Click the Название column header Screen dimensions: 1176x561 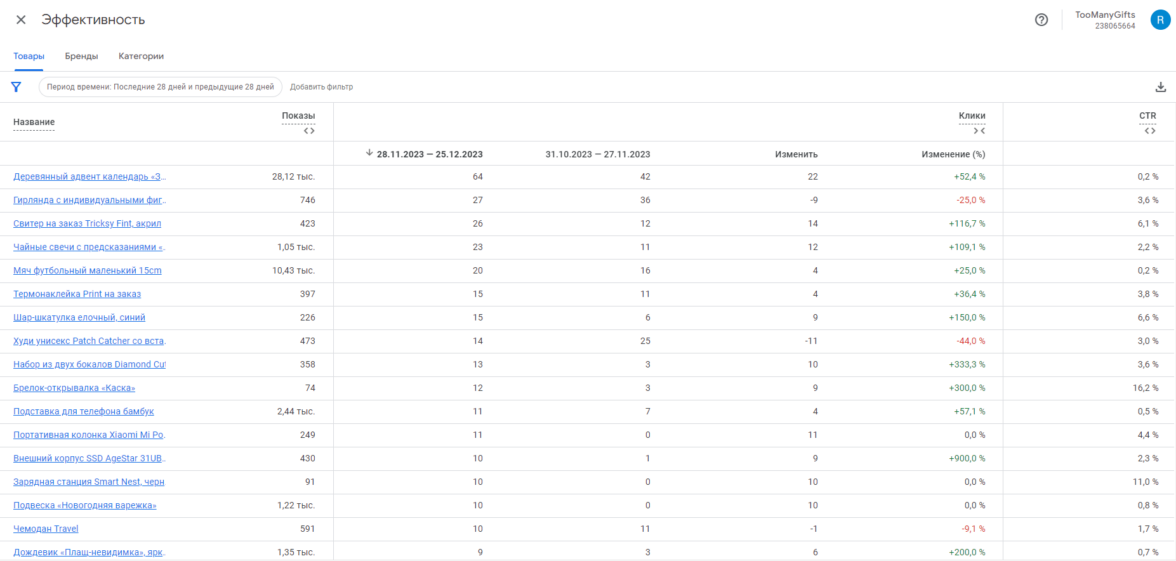coord(34,122)
